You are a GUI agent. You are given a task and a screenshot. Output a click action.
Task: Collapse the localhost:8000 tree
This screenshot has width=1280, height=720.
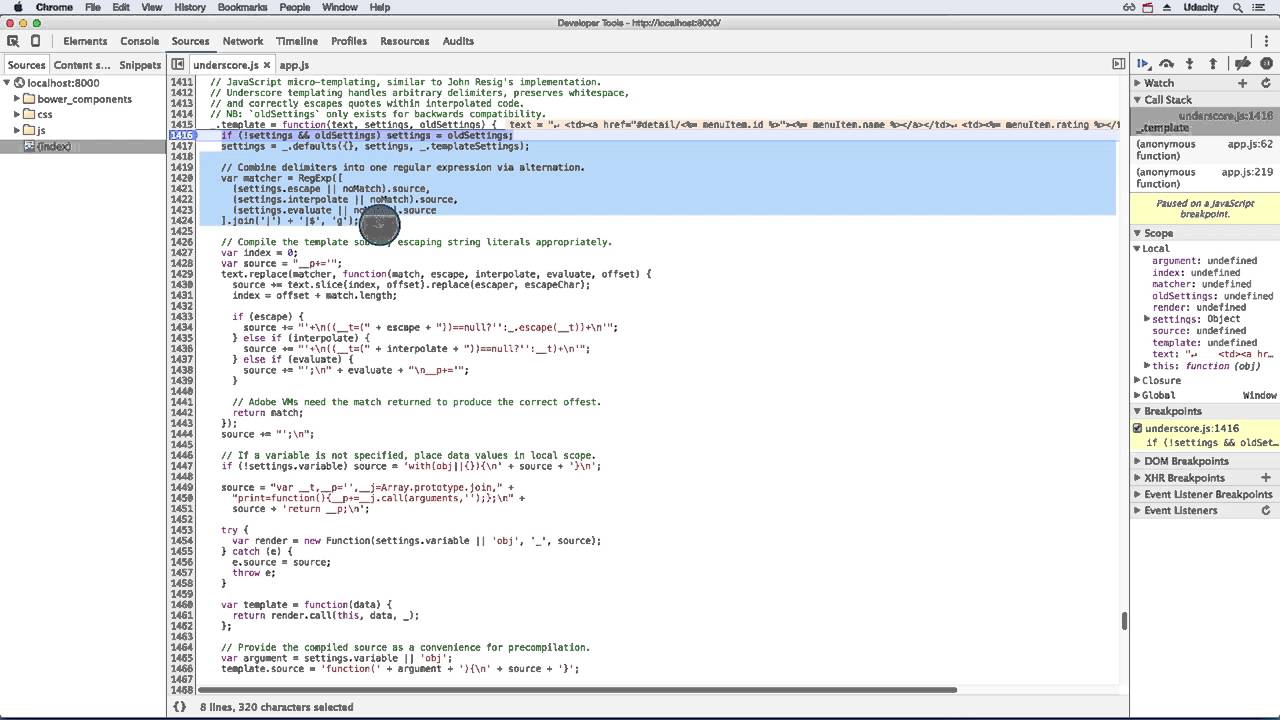(x=7, y=83)
